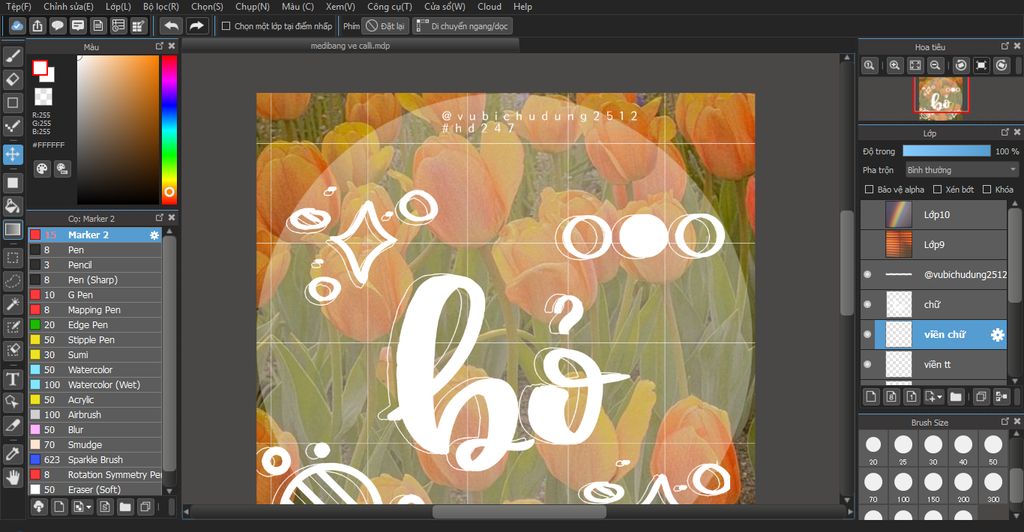Pick brush size 150 preset
This screenshot has height=532, width=1024.
(x=933, y=486)
